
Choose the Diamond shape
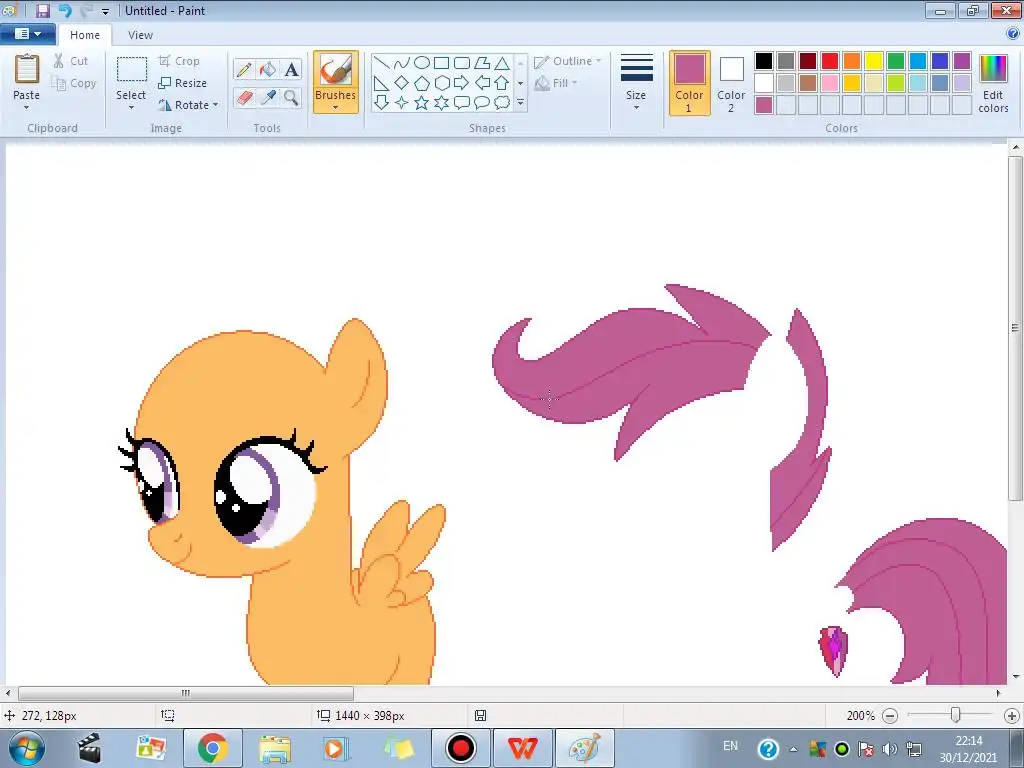point(402,83)
